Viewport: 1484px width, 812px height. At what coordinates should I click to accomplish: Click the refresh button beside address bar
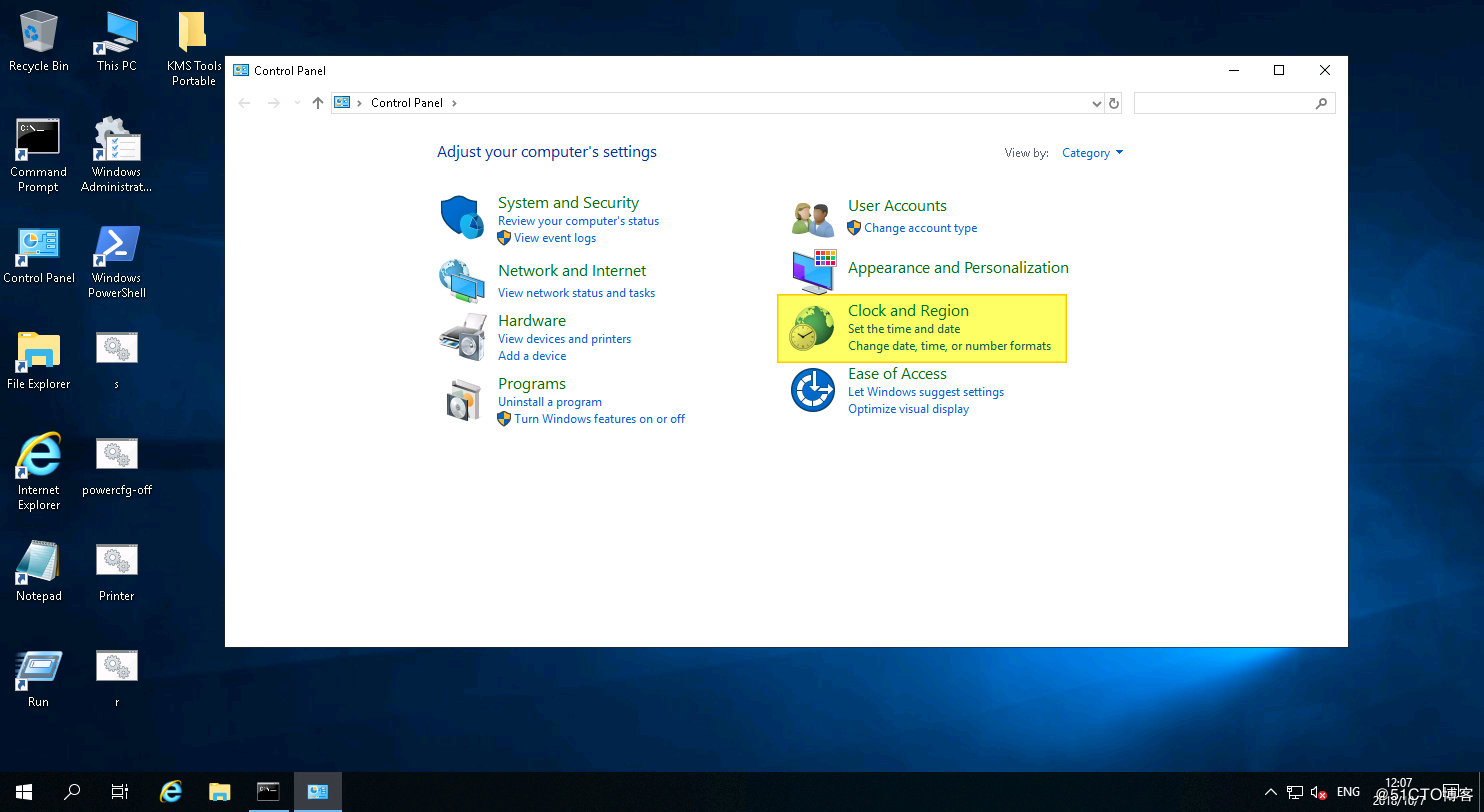click(x=1114, y=103)
